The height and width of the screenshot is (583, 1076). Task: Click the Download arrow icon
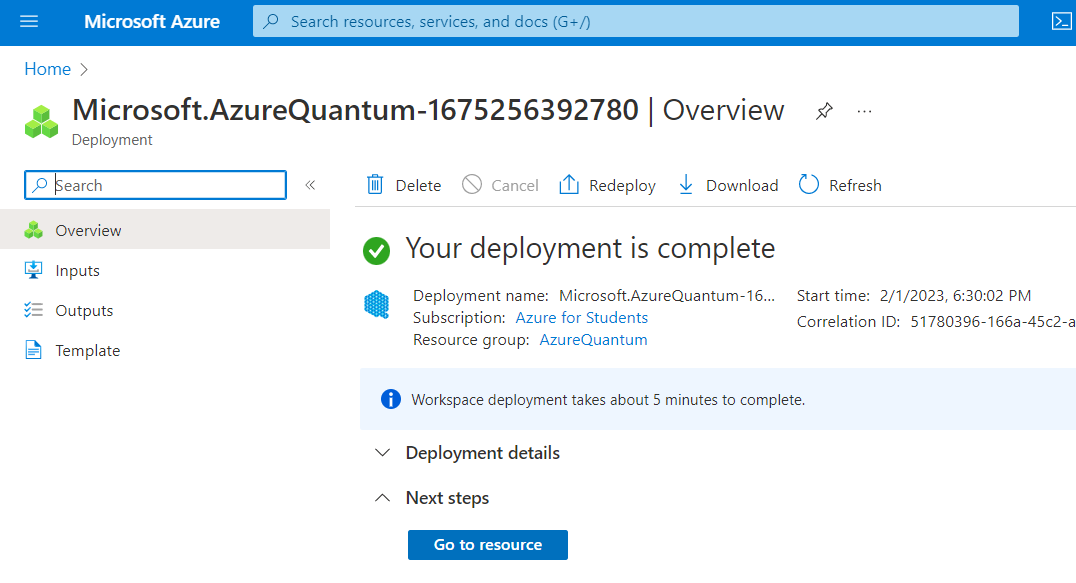coord(686,185)
